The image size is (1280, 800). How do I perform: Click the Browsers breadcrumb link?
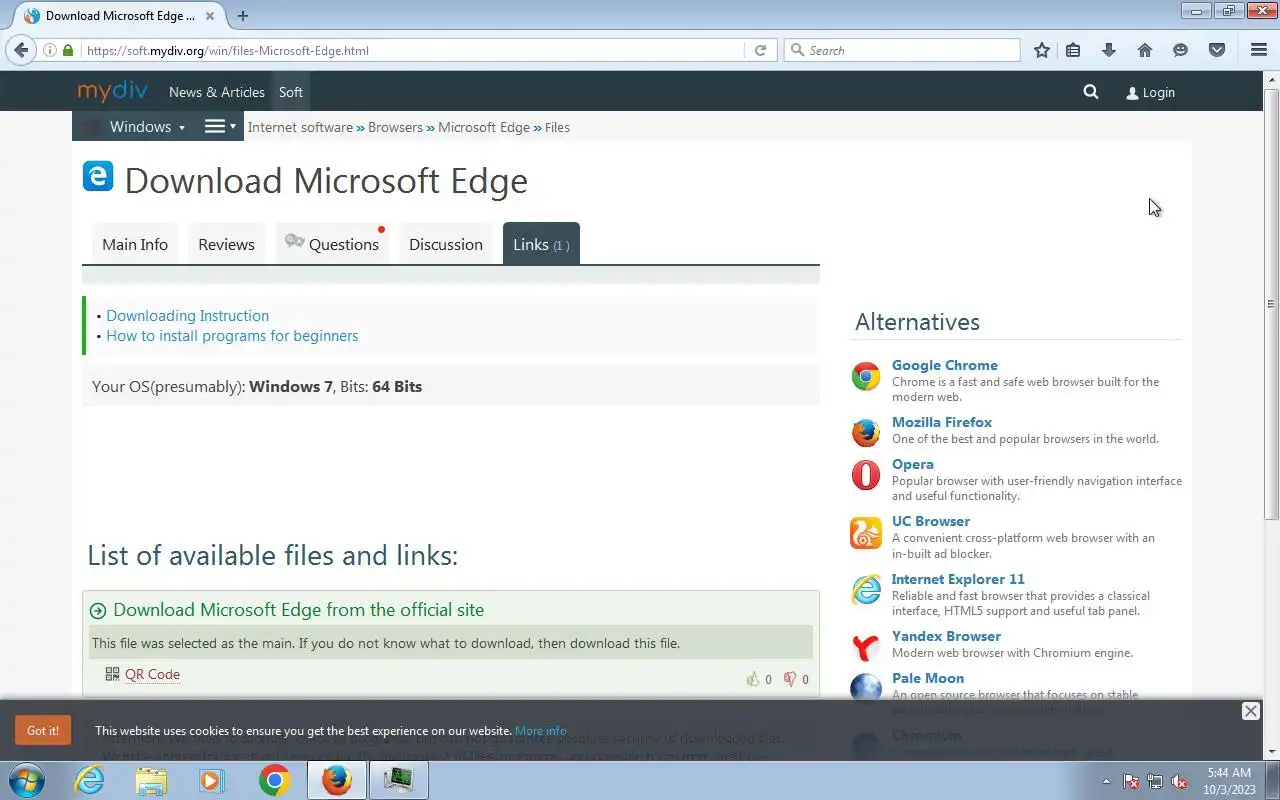click(x=395, y=127)
